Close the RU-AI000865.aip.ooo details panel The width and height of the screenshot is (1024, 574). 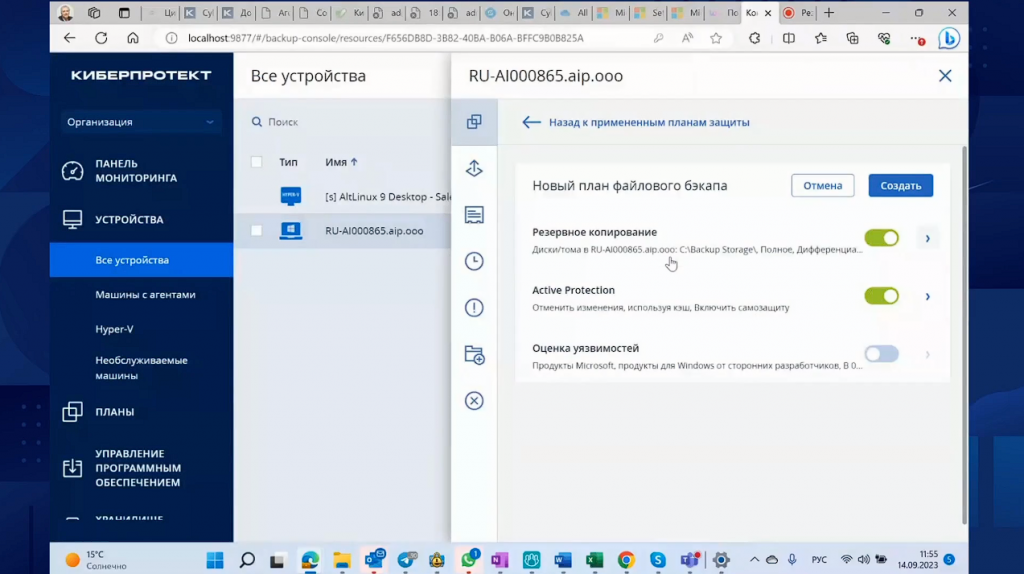point(945,76)
